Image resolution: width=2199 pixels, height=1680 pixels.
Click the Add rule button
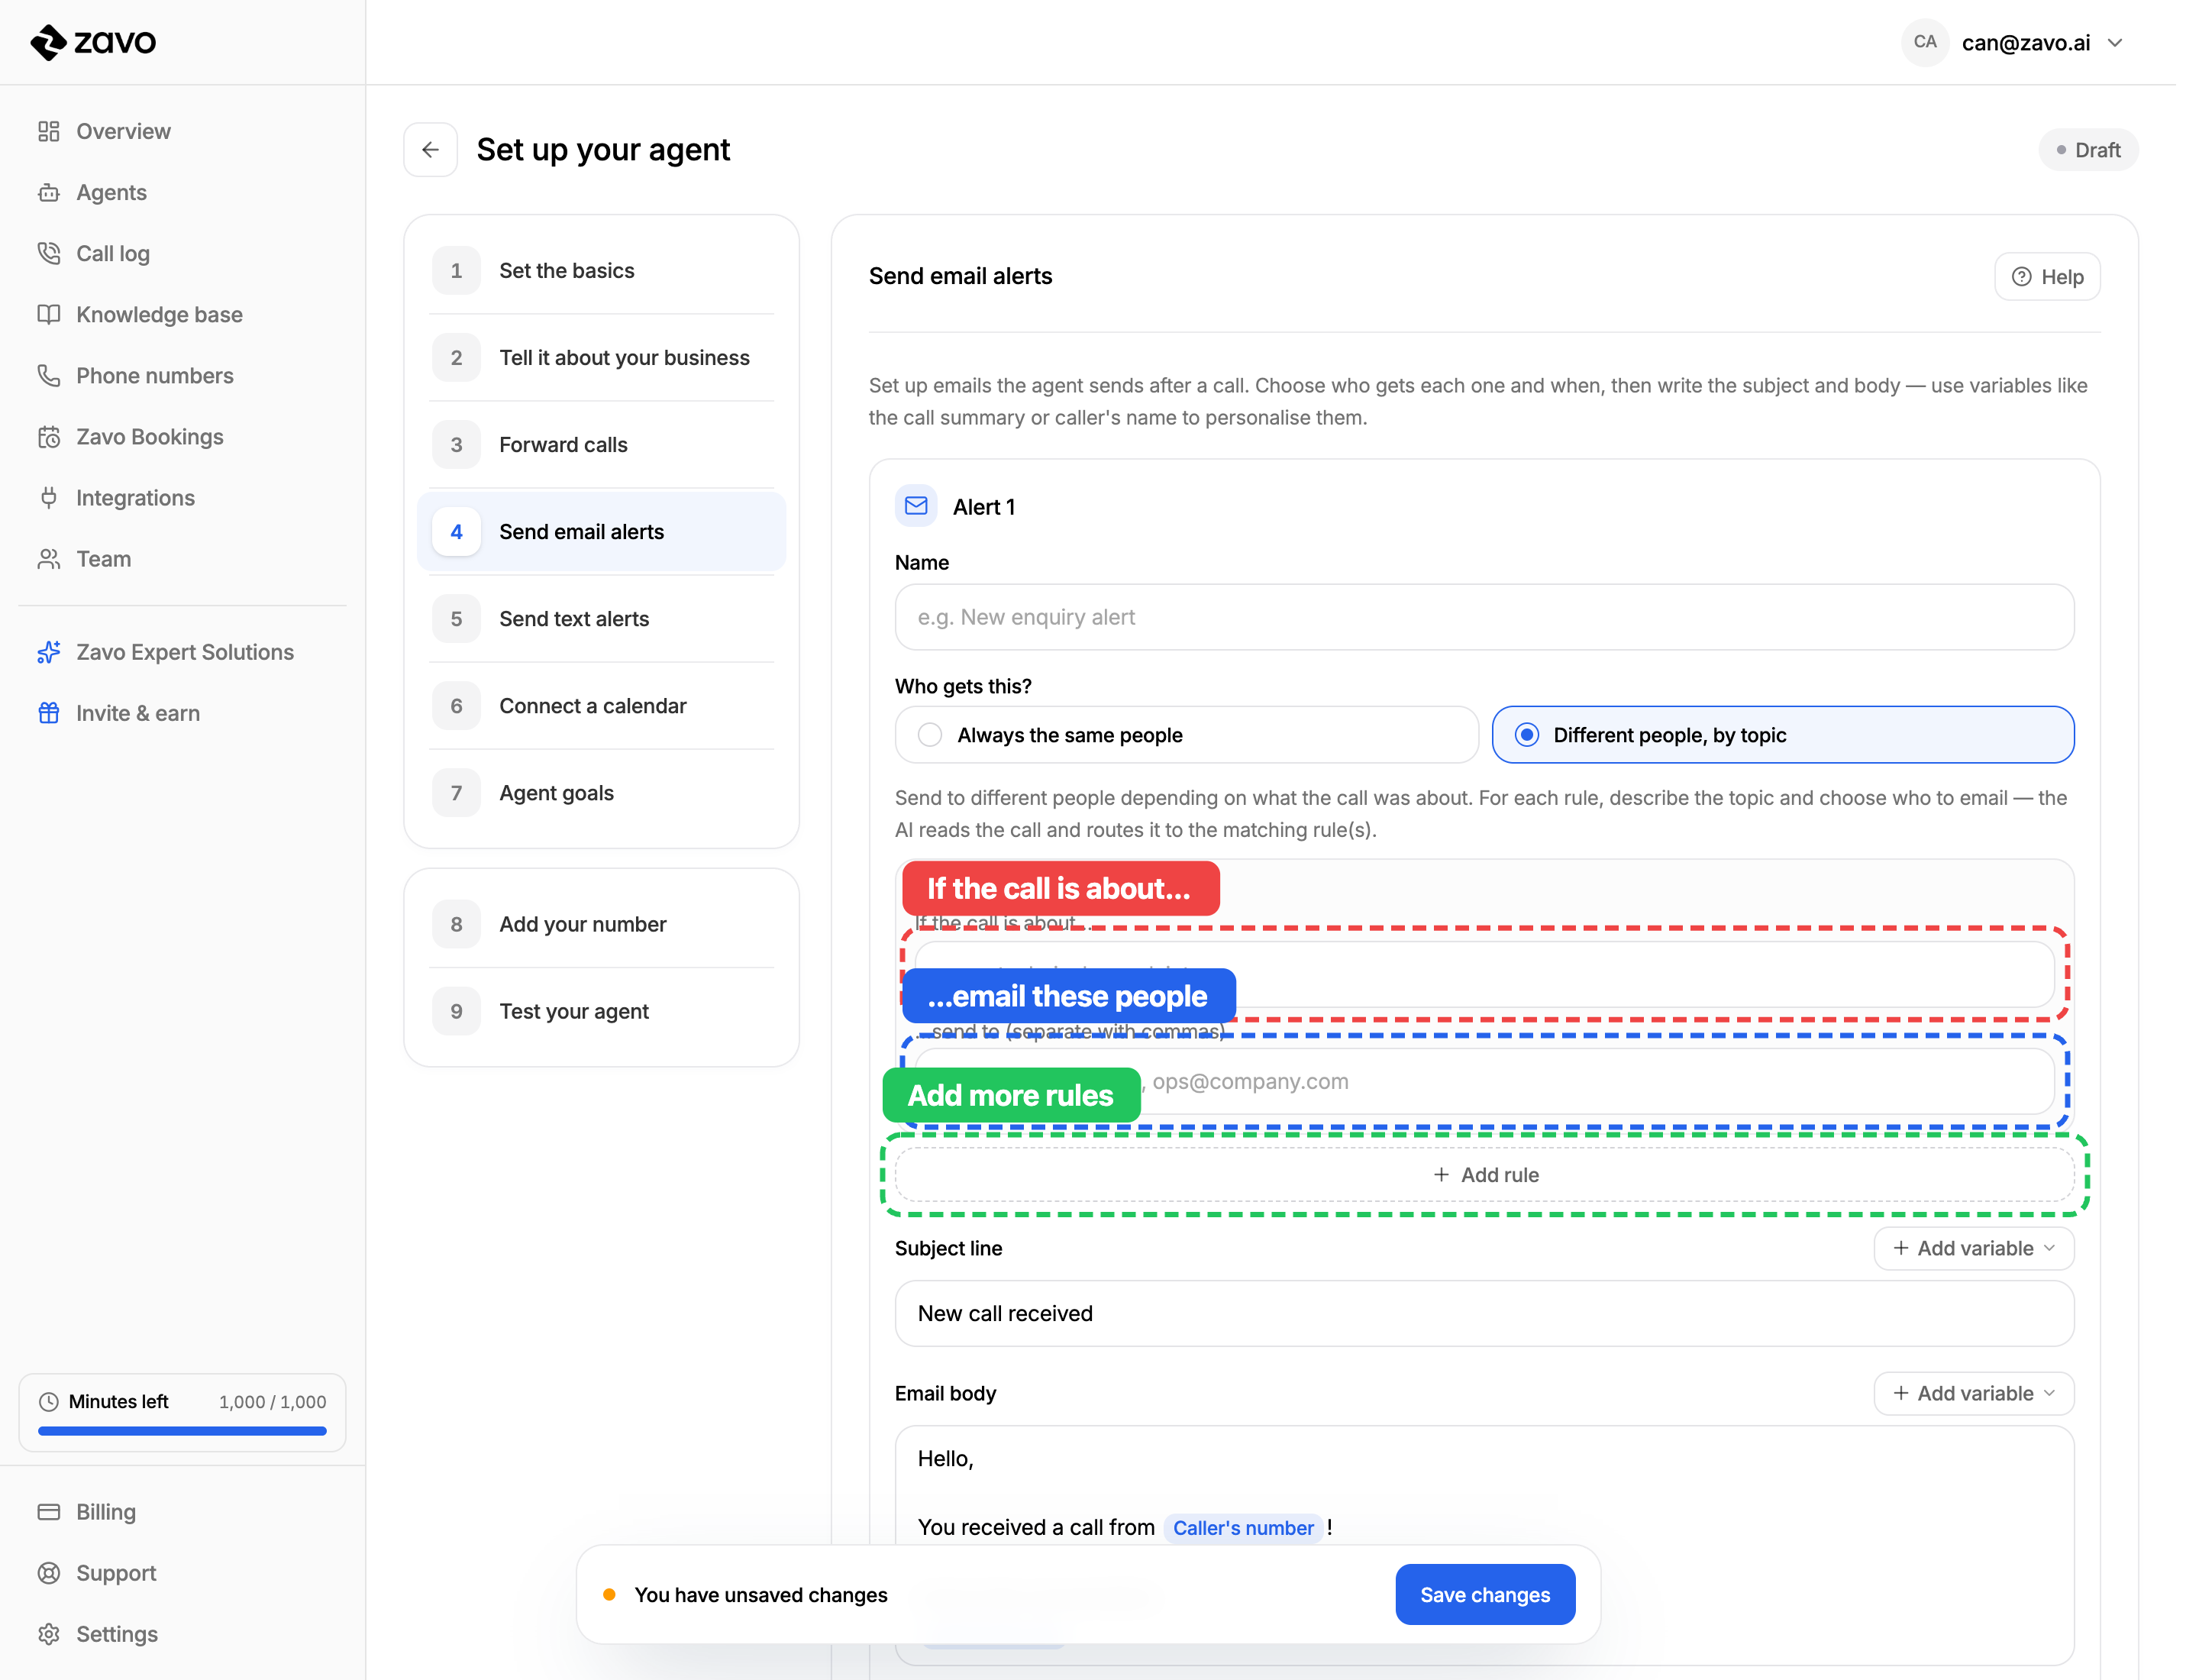[x=1484, y=1175]
